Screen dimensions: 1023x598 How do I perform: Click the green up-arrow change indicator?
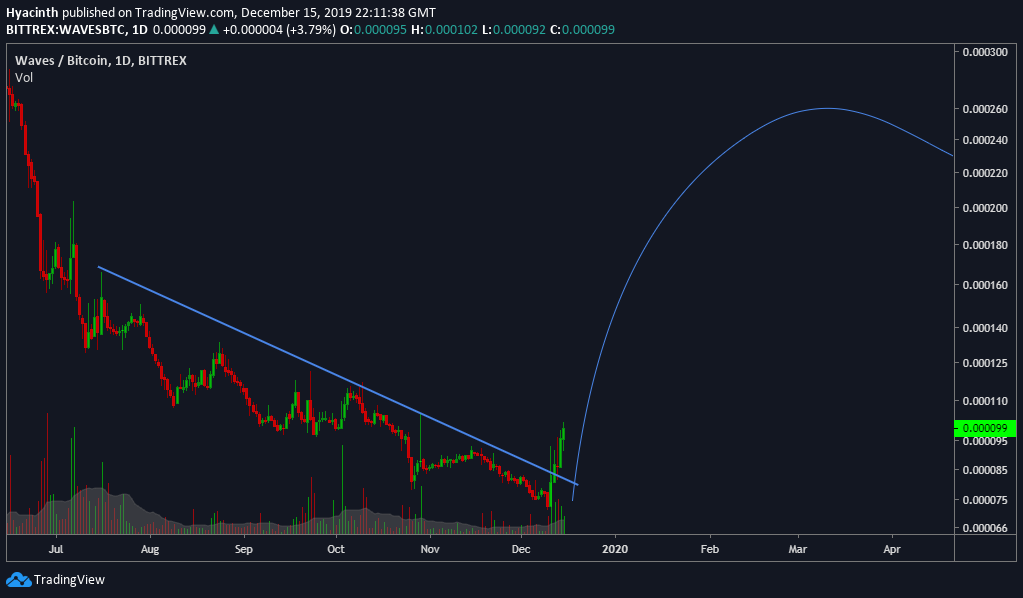(213, 29)
